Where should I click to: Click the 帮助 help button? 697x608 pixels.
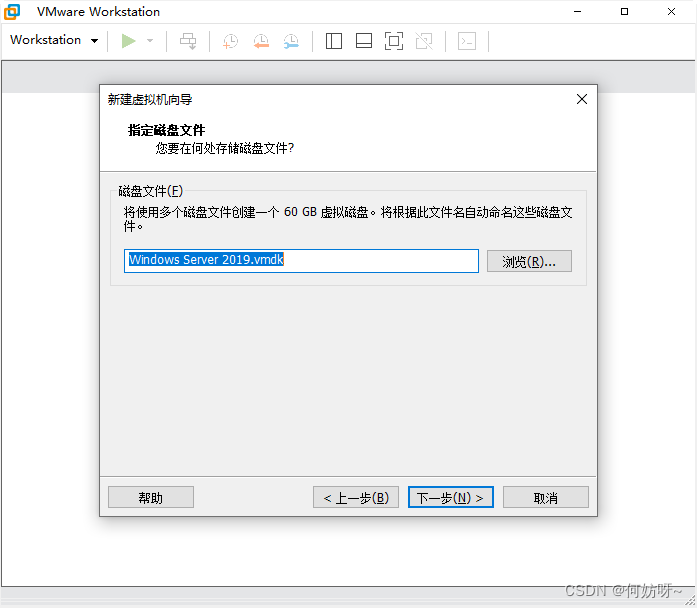[151, 497]
